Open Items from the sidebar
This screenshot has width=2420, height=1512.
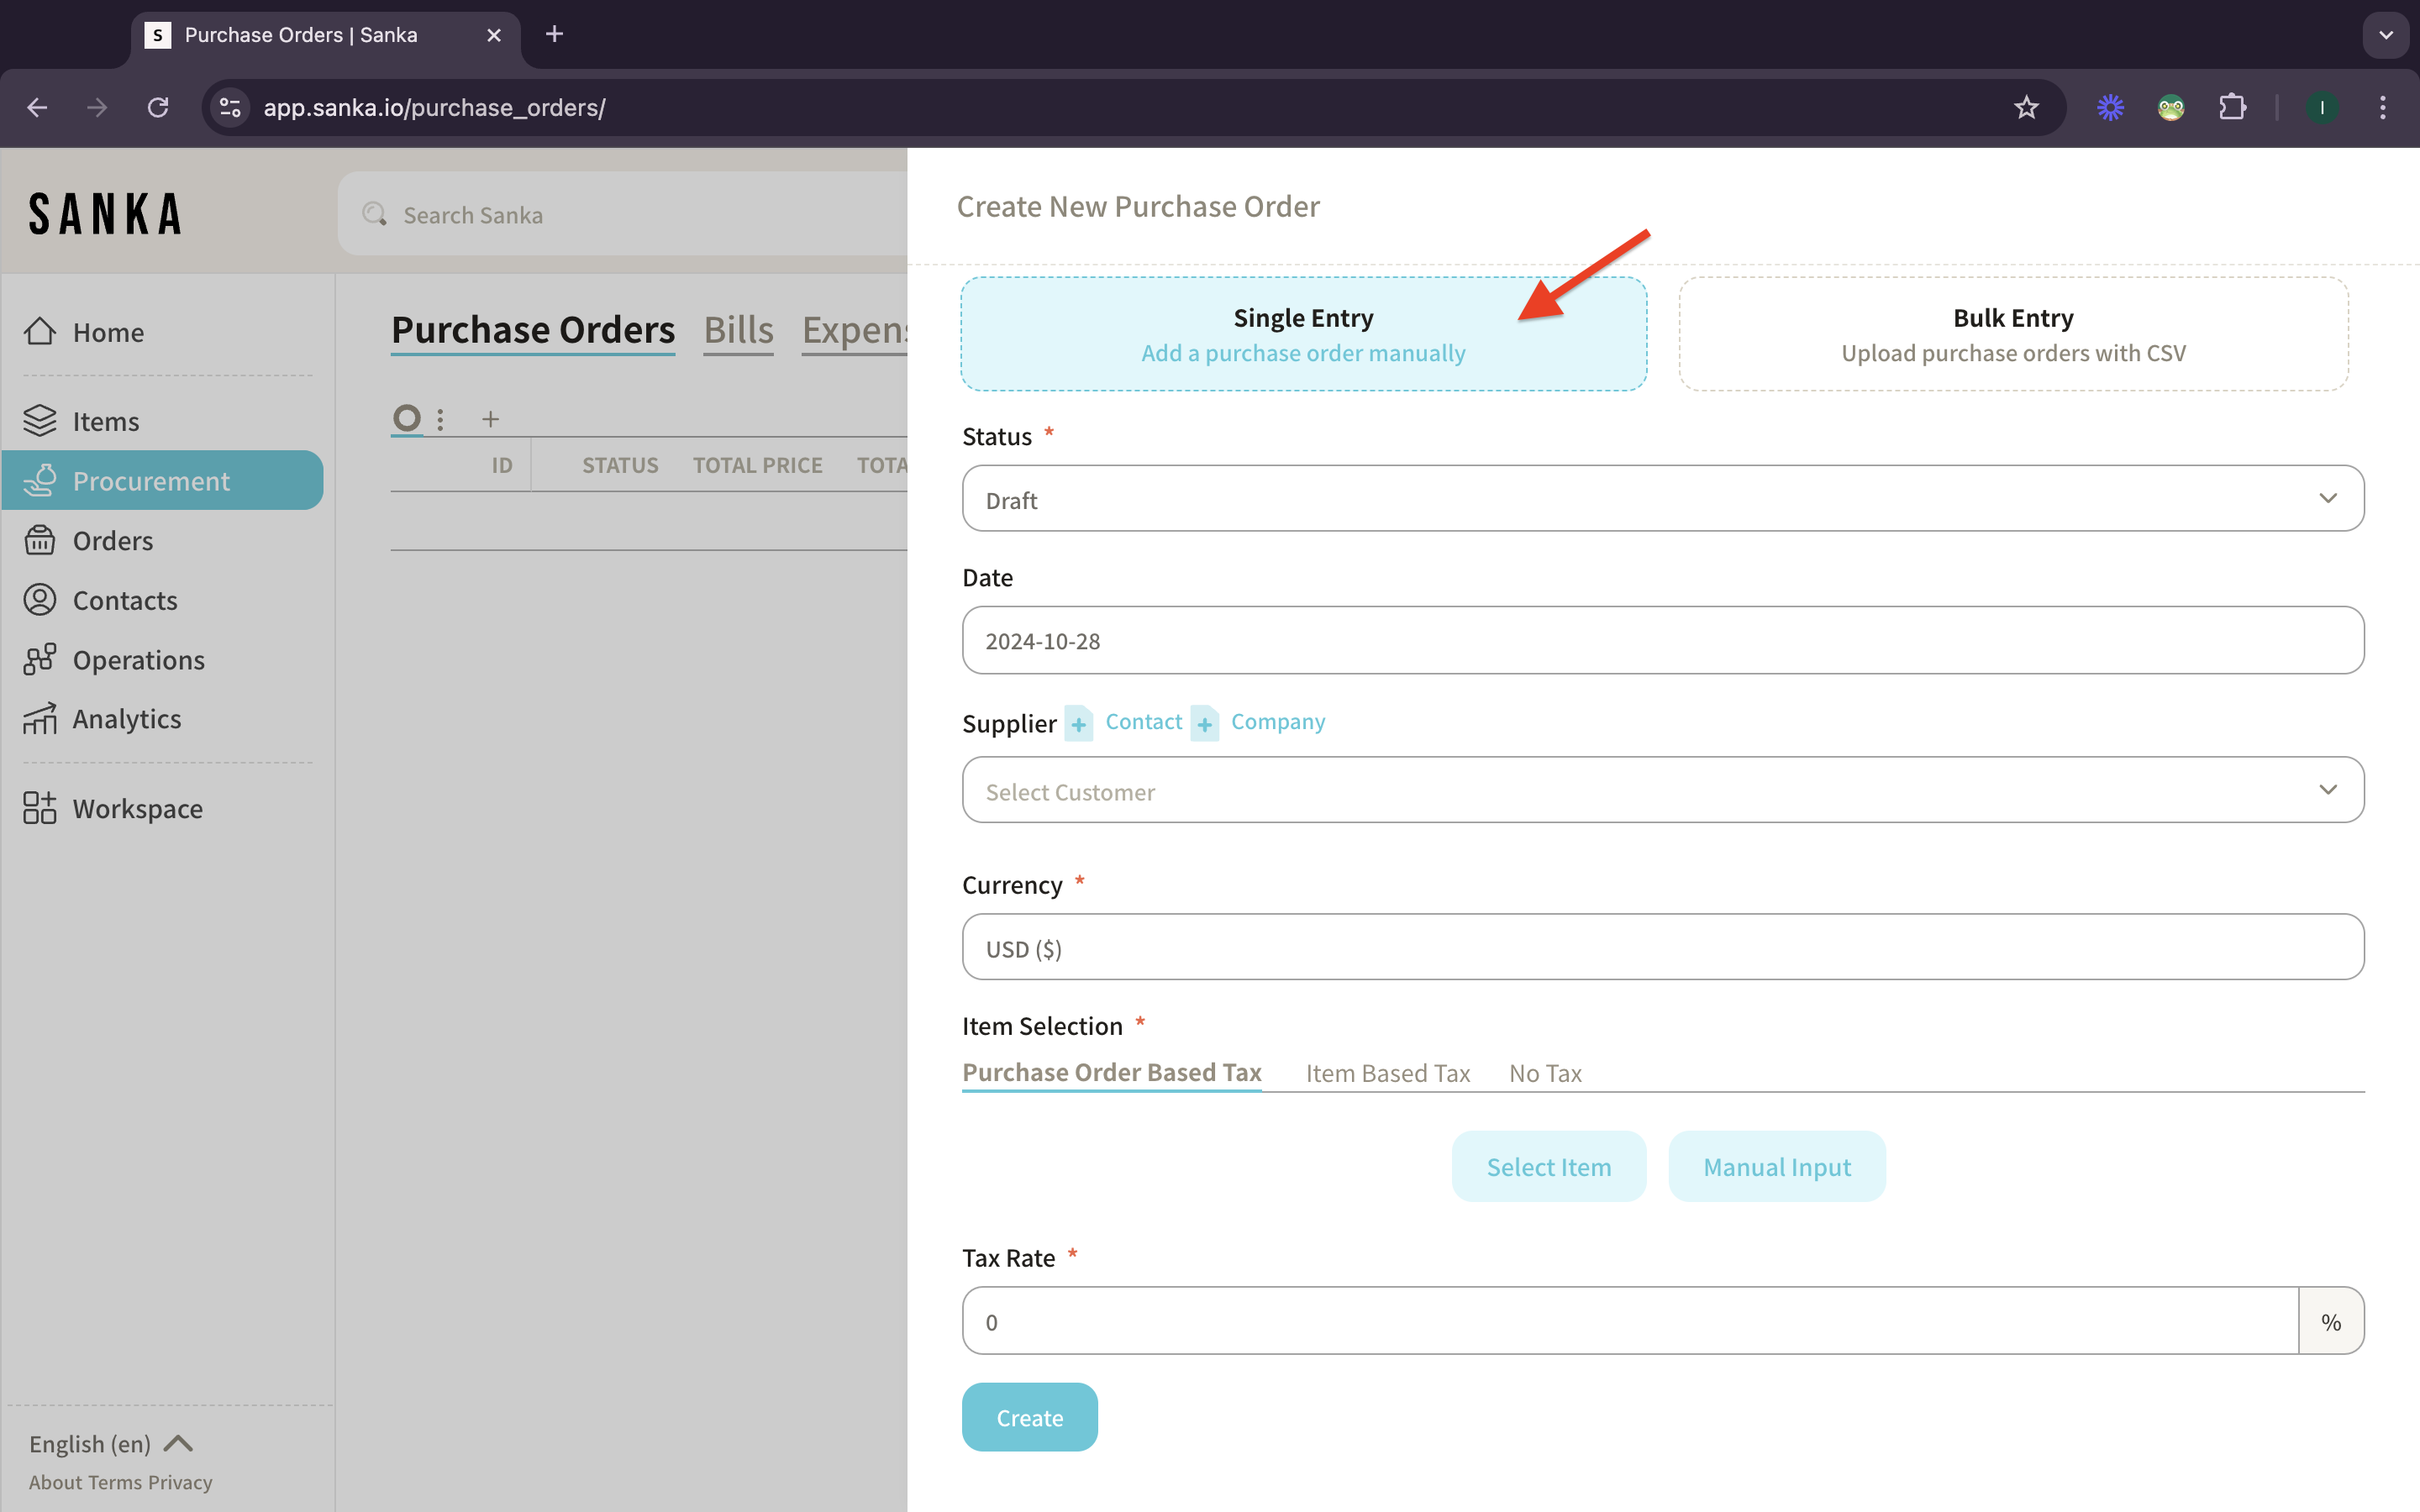[x=105, y=421]
